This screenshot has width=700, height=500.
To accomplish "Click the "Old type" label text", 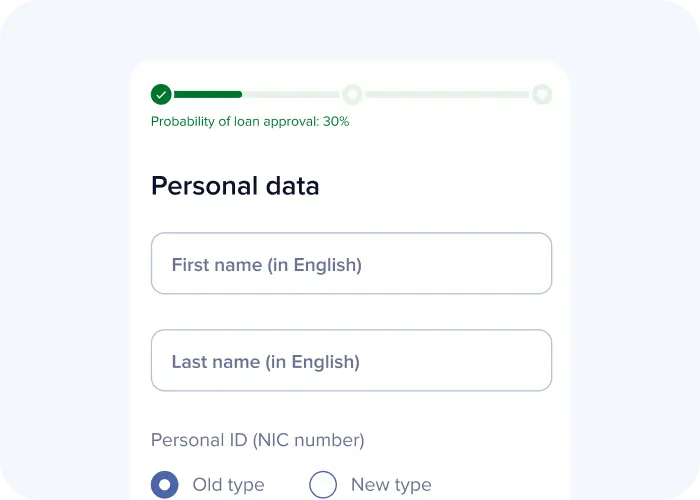I will coord(229,485).
